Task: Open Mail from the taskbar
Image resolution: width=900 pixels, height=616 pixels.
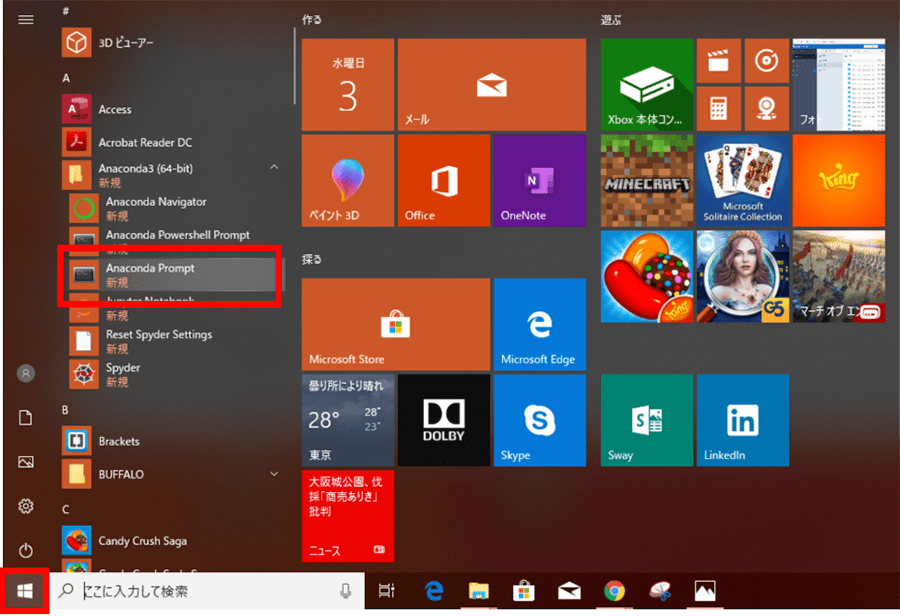Action: tap(569, 591)
